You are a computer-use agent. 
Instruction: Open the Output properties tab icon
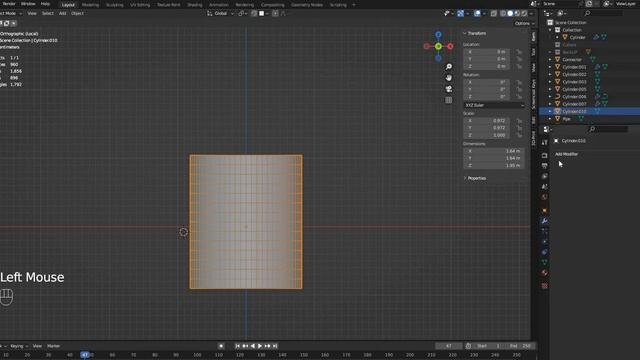click(x=544, y=166)
